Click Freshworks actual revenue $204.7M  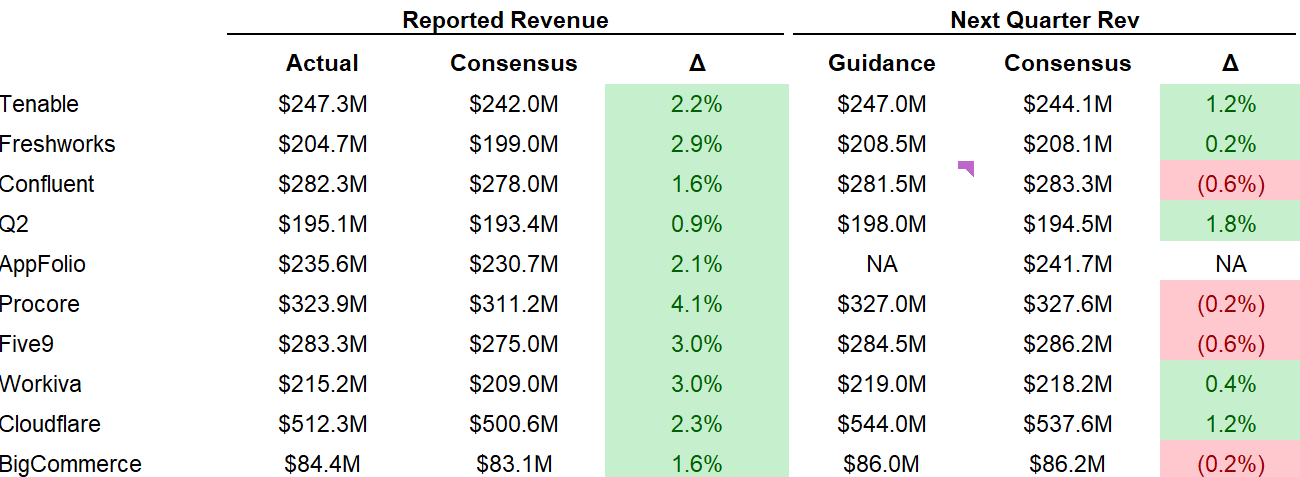322,144
